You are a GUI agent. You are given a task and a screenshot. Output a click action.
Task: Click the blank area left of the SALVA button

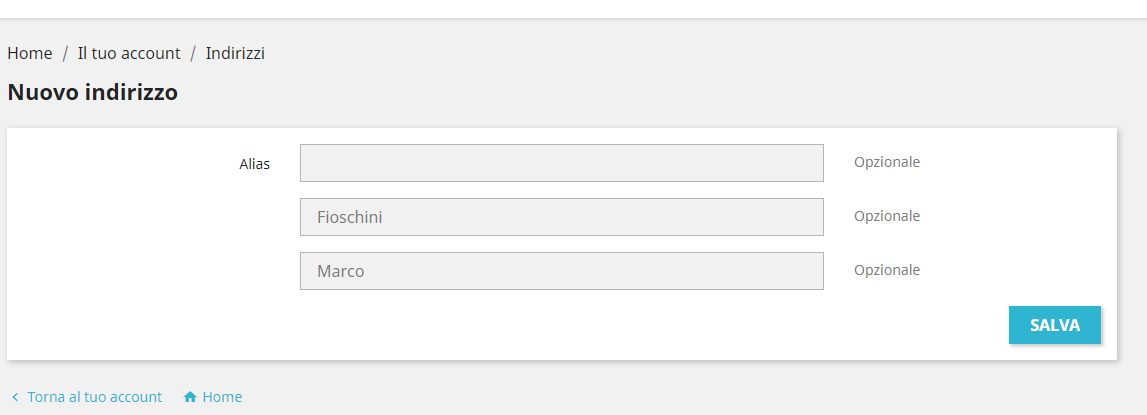(600, 326)
